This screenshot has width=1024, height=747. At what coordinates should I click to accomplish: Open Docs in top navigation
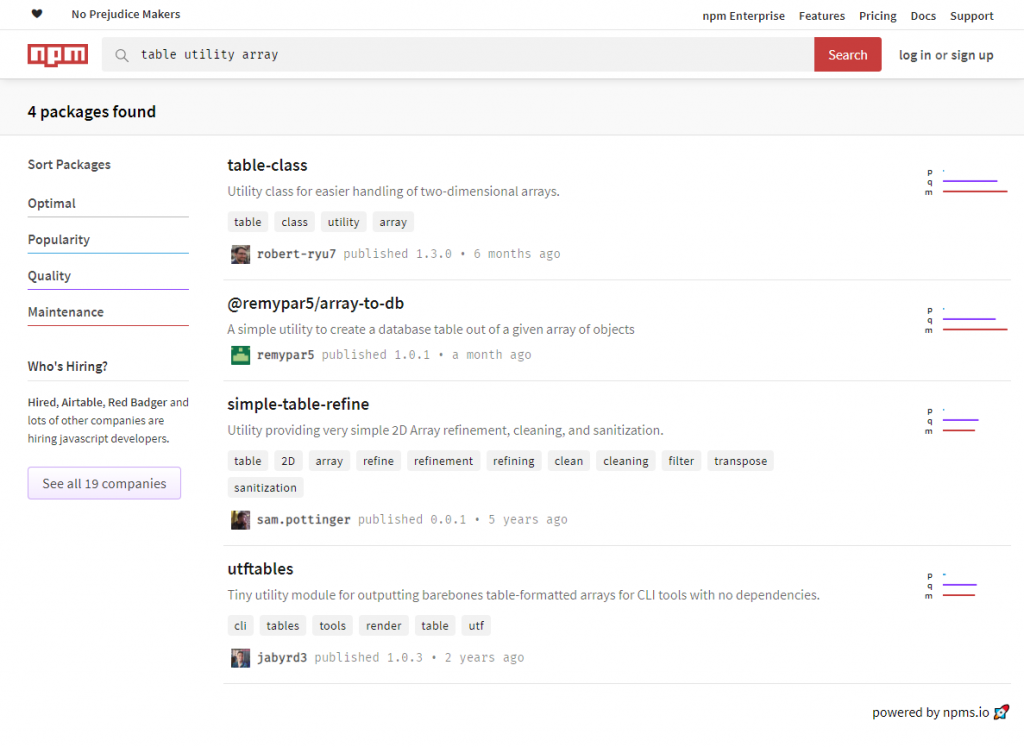coord(923,16)
